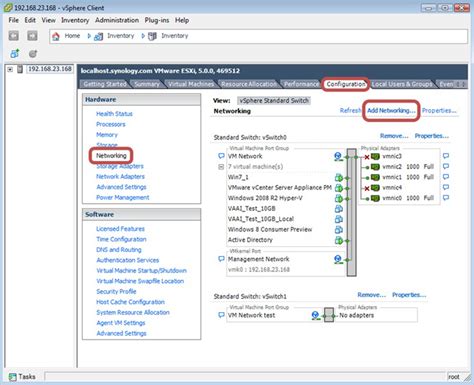Open Licensed Features

120,229
